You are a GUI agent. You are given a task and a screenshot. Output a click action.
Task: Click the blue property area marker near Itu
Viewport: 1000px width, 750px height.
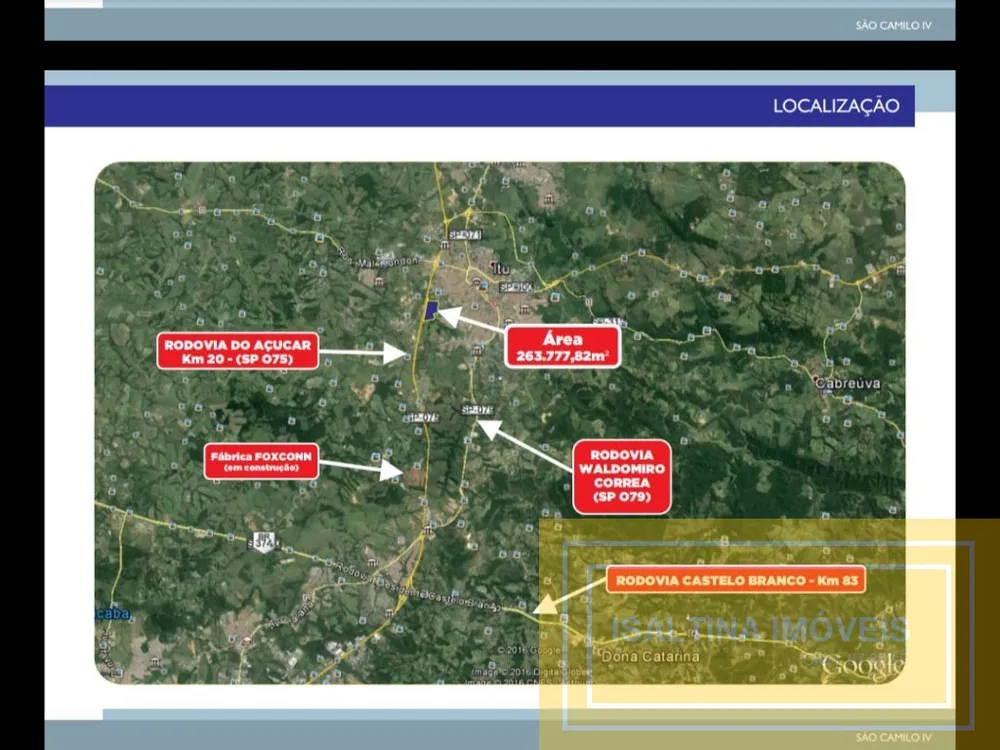coord(431,311)
